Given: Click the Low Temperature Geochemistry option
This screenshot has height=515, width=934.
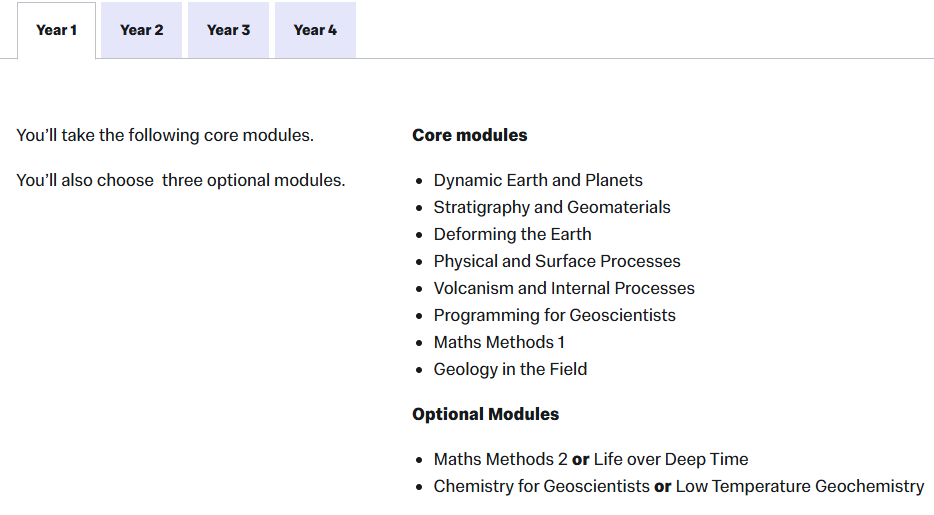Looking at the screenshot, I should [799, 487].
